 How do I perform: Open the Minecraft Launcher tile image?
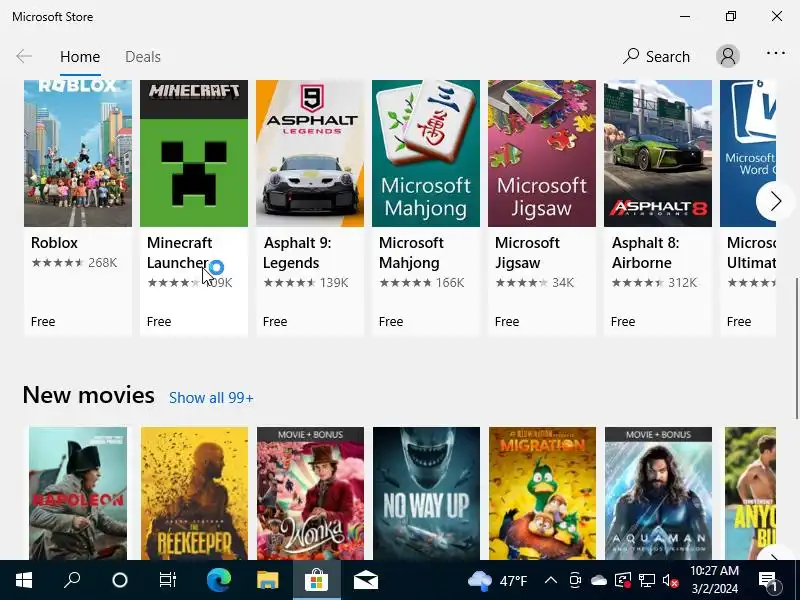point(194,153)
